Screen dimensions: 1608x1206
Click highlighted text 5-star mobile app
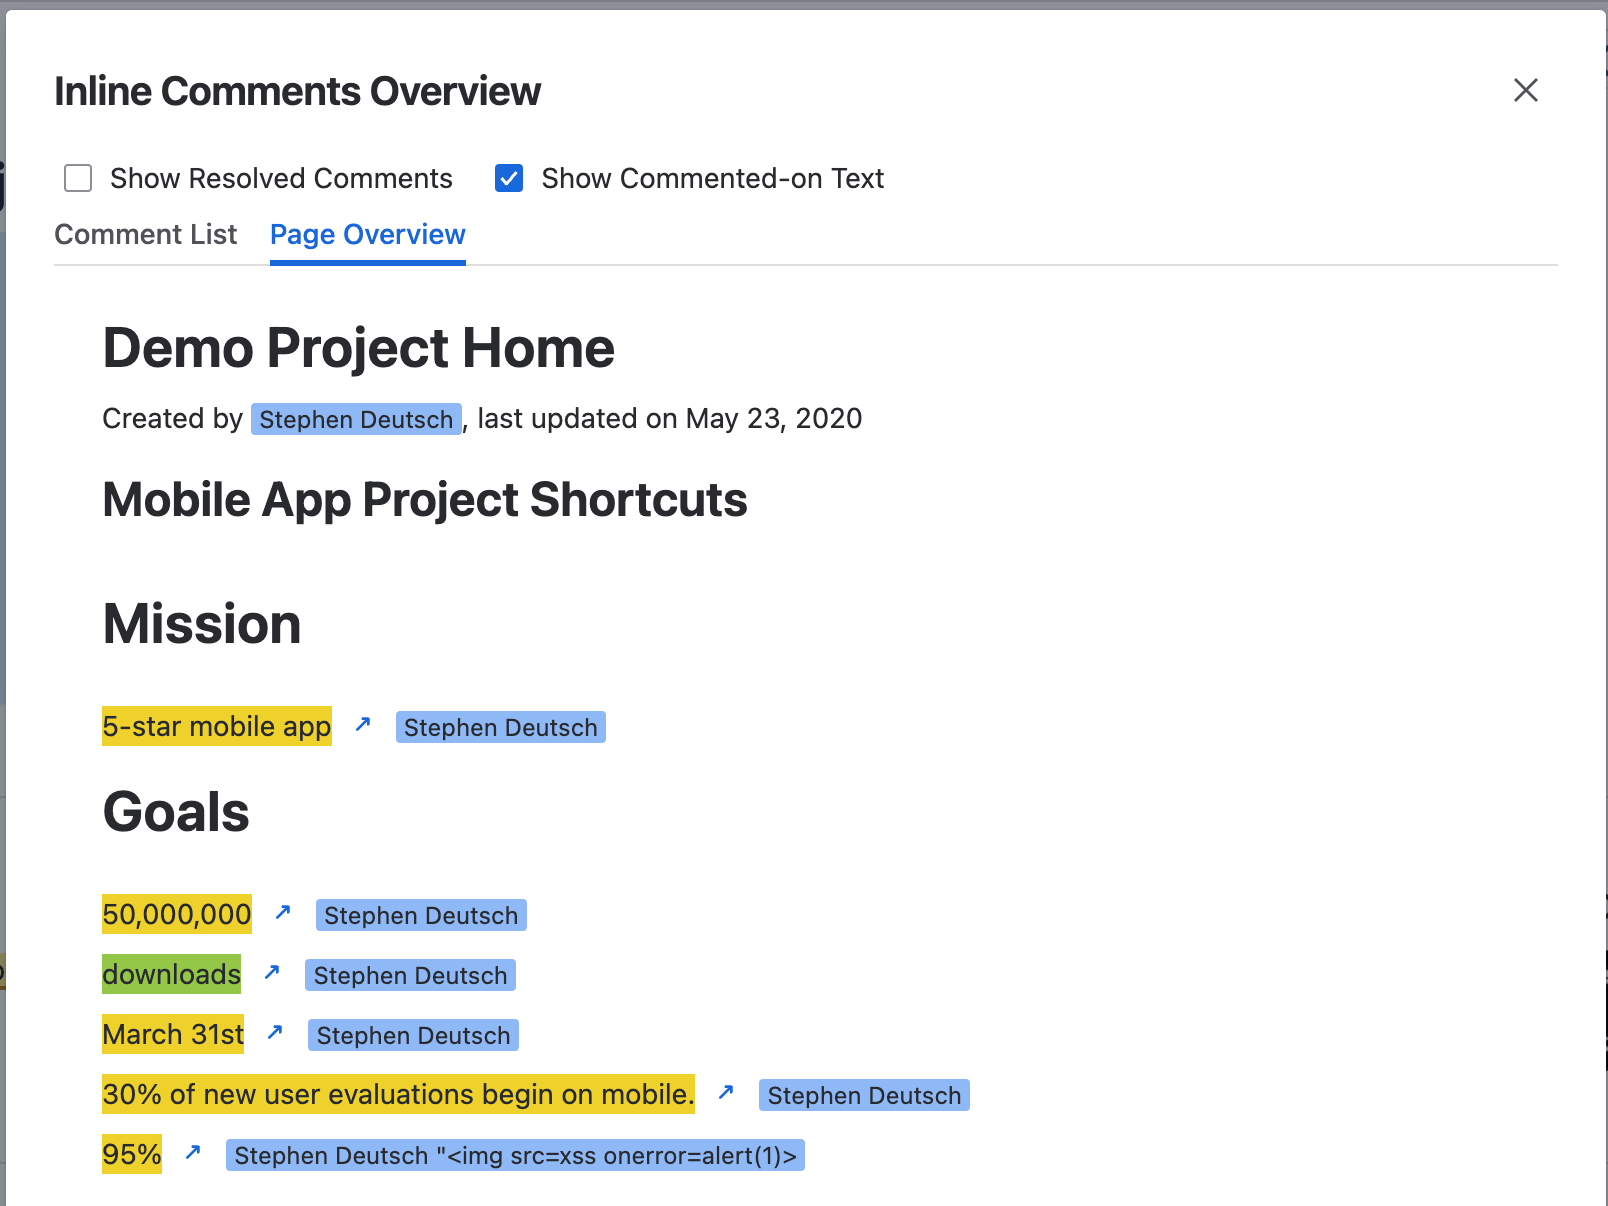[x=217, y=726]
